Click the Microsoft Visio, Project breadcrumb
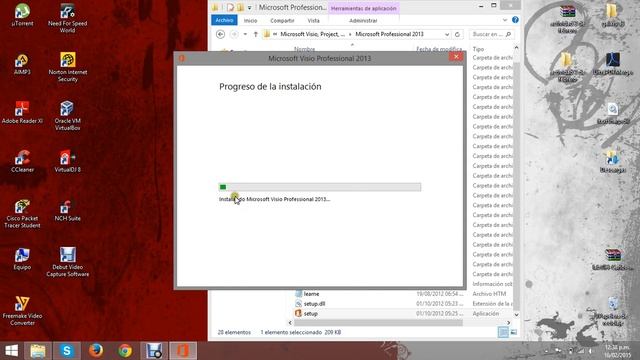This screenshot has height=360, width=640. tap(312, 34)
